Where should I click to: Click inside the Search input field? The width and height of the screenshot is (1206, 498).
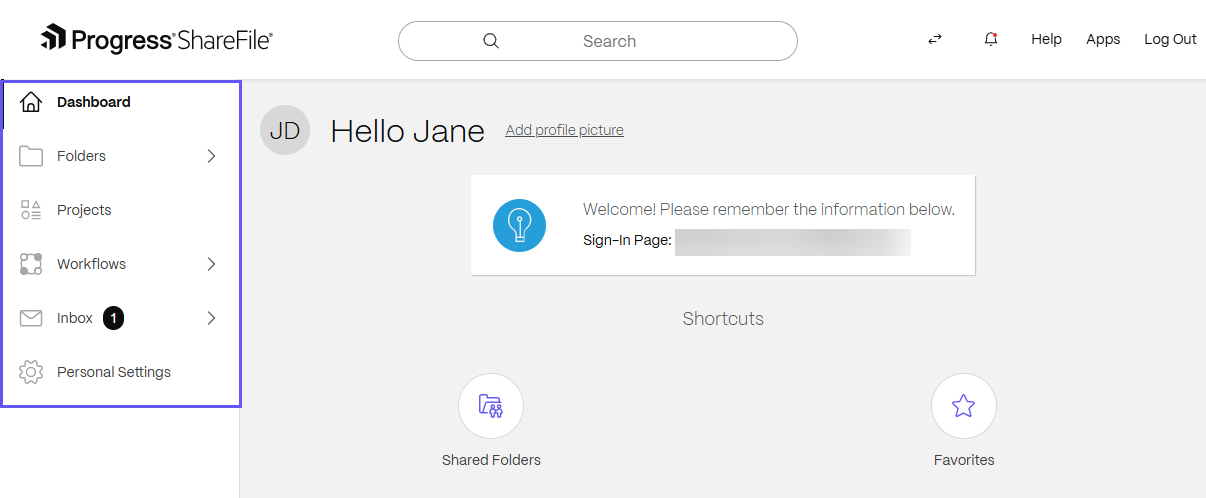pos(640,41)
